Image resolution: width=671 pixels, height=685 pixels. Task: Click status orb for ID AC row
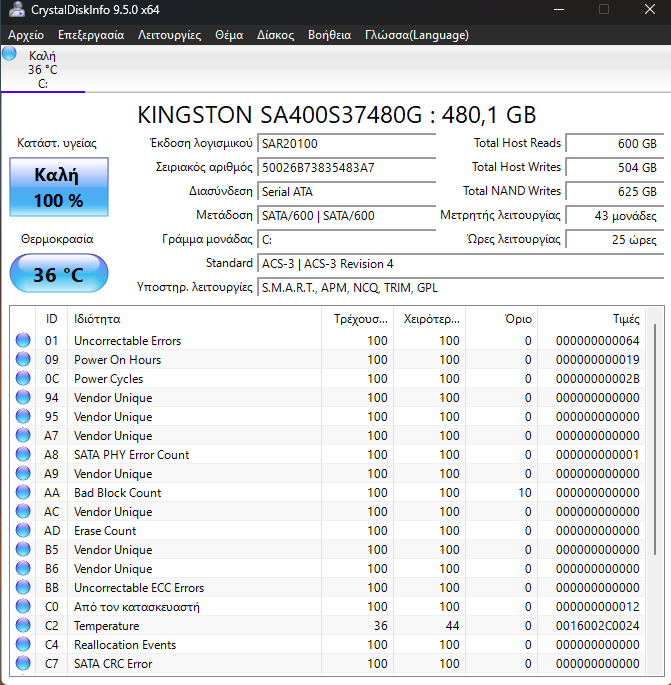23,511
